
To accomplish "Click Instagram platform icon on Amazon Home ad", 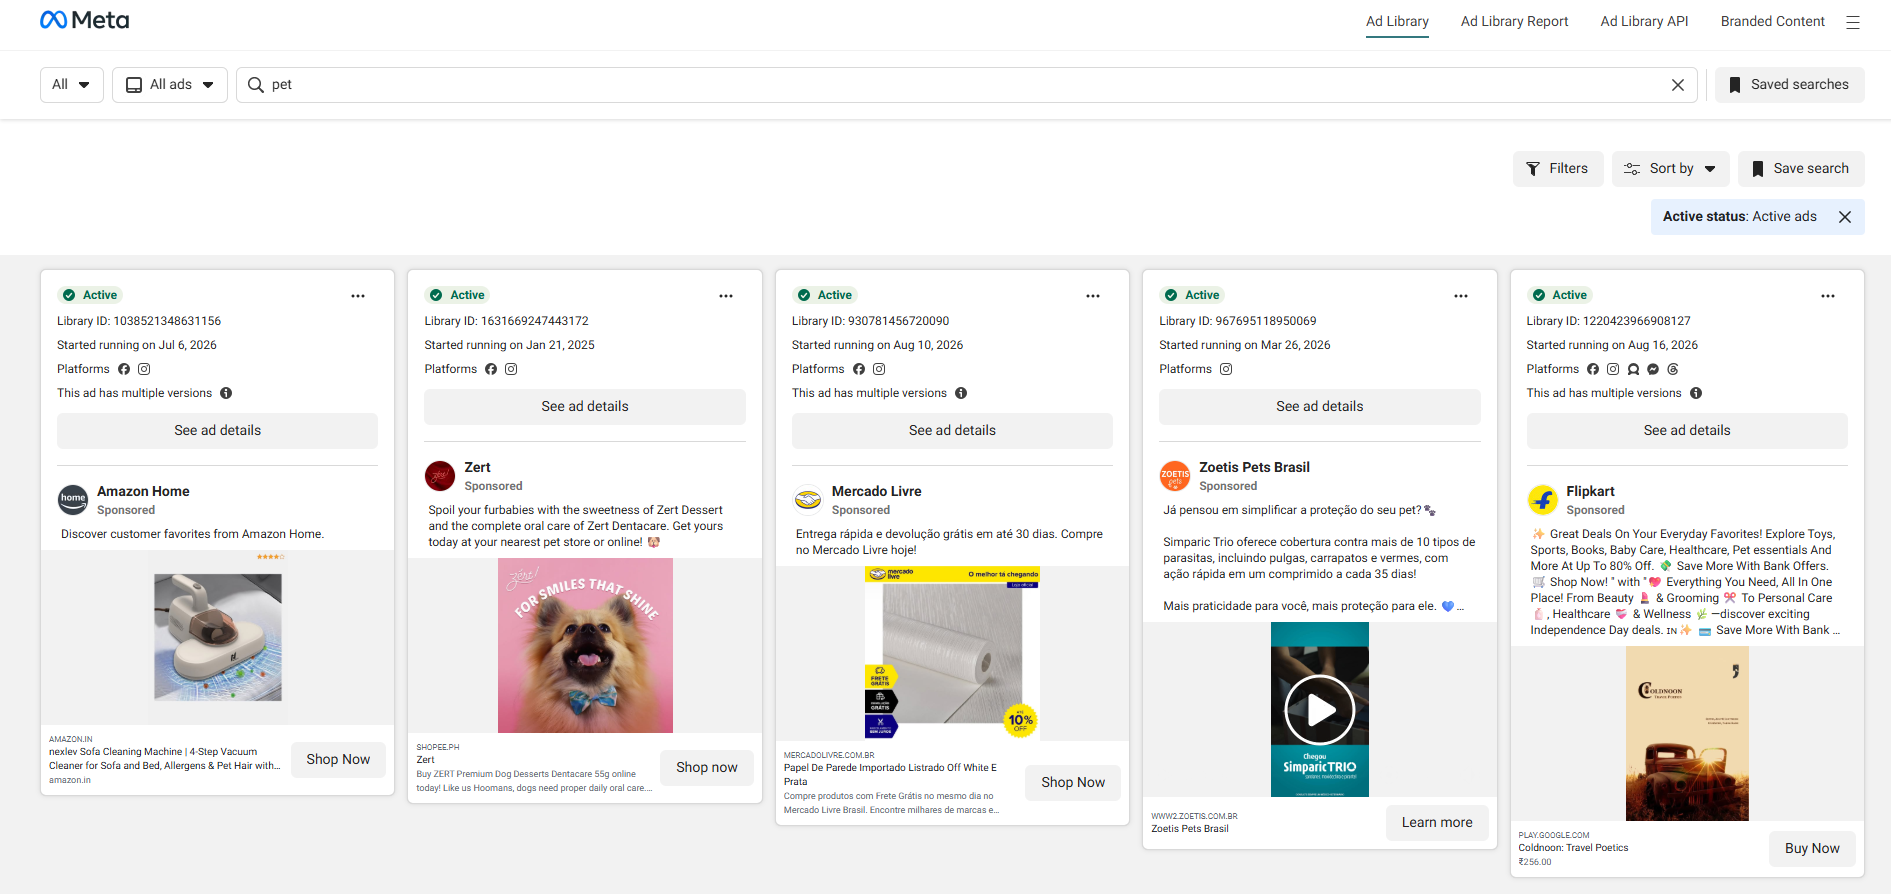I will click(x=144, y=369).
